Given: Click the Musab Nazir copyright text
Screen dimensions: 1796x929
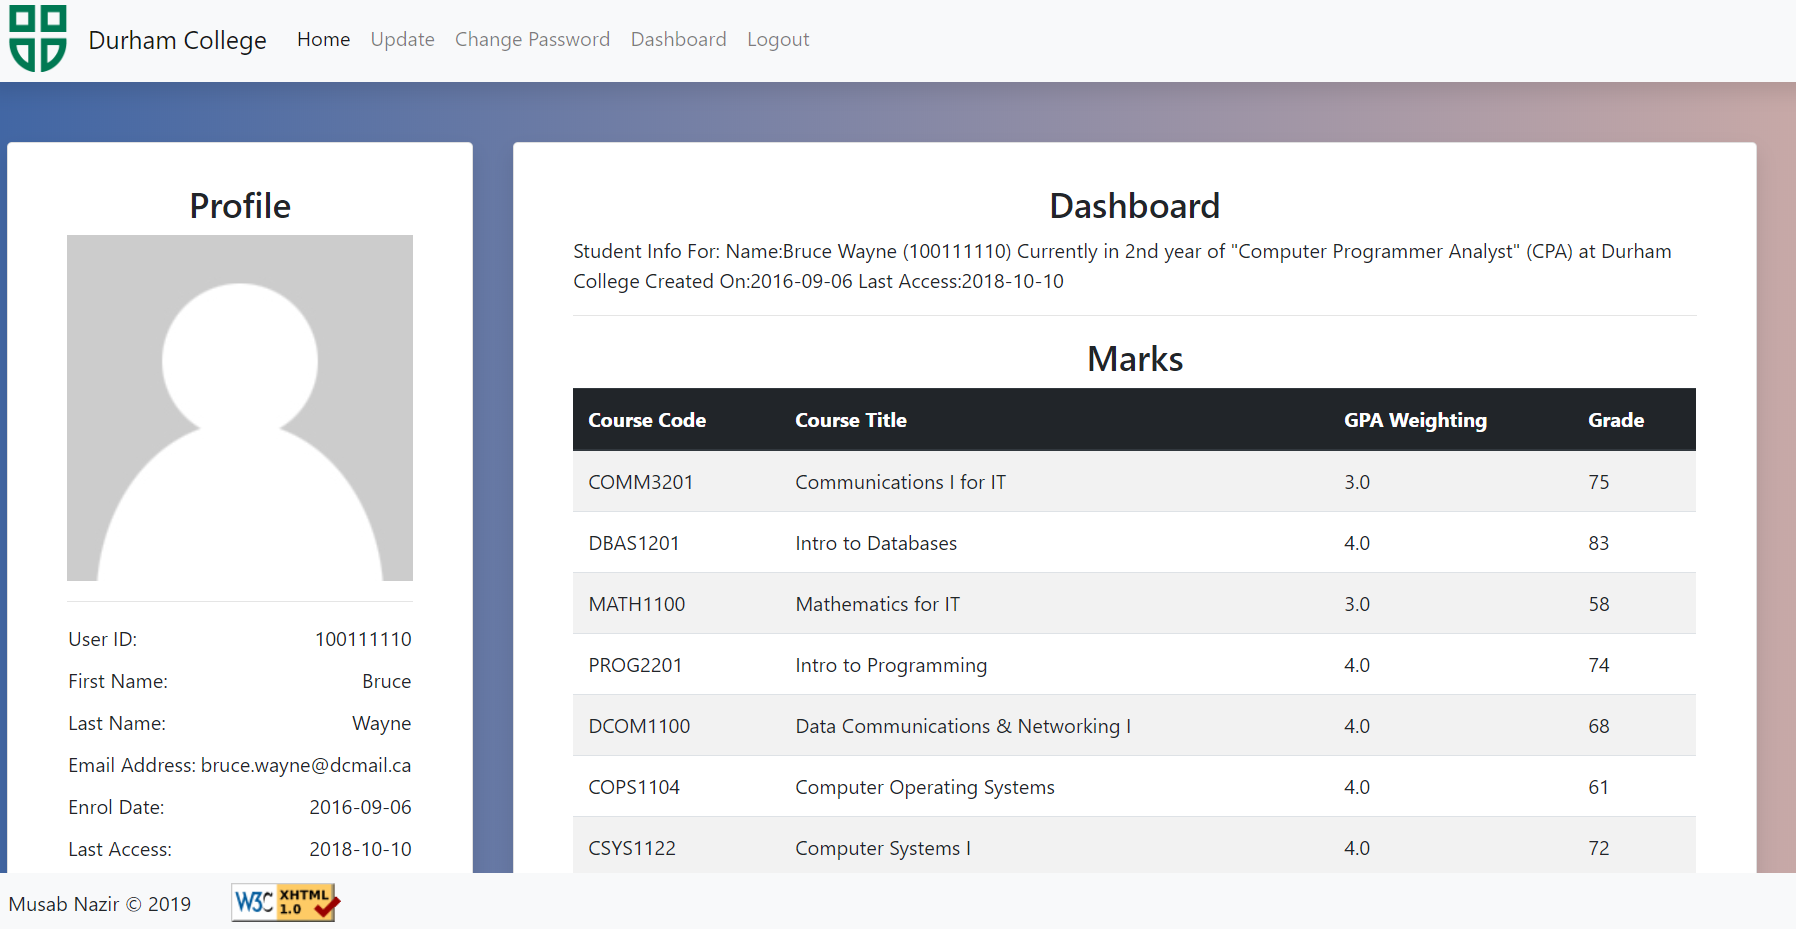Looking at the screenshot, I should click(99, 903).
